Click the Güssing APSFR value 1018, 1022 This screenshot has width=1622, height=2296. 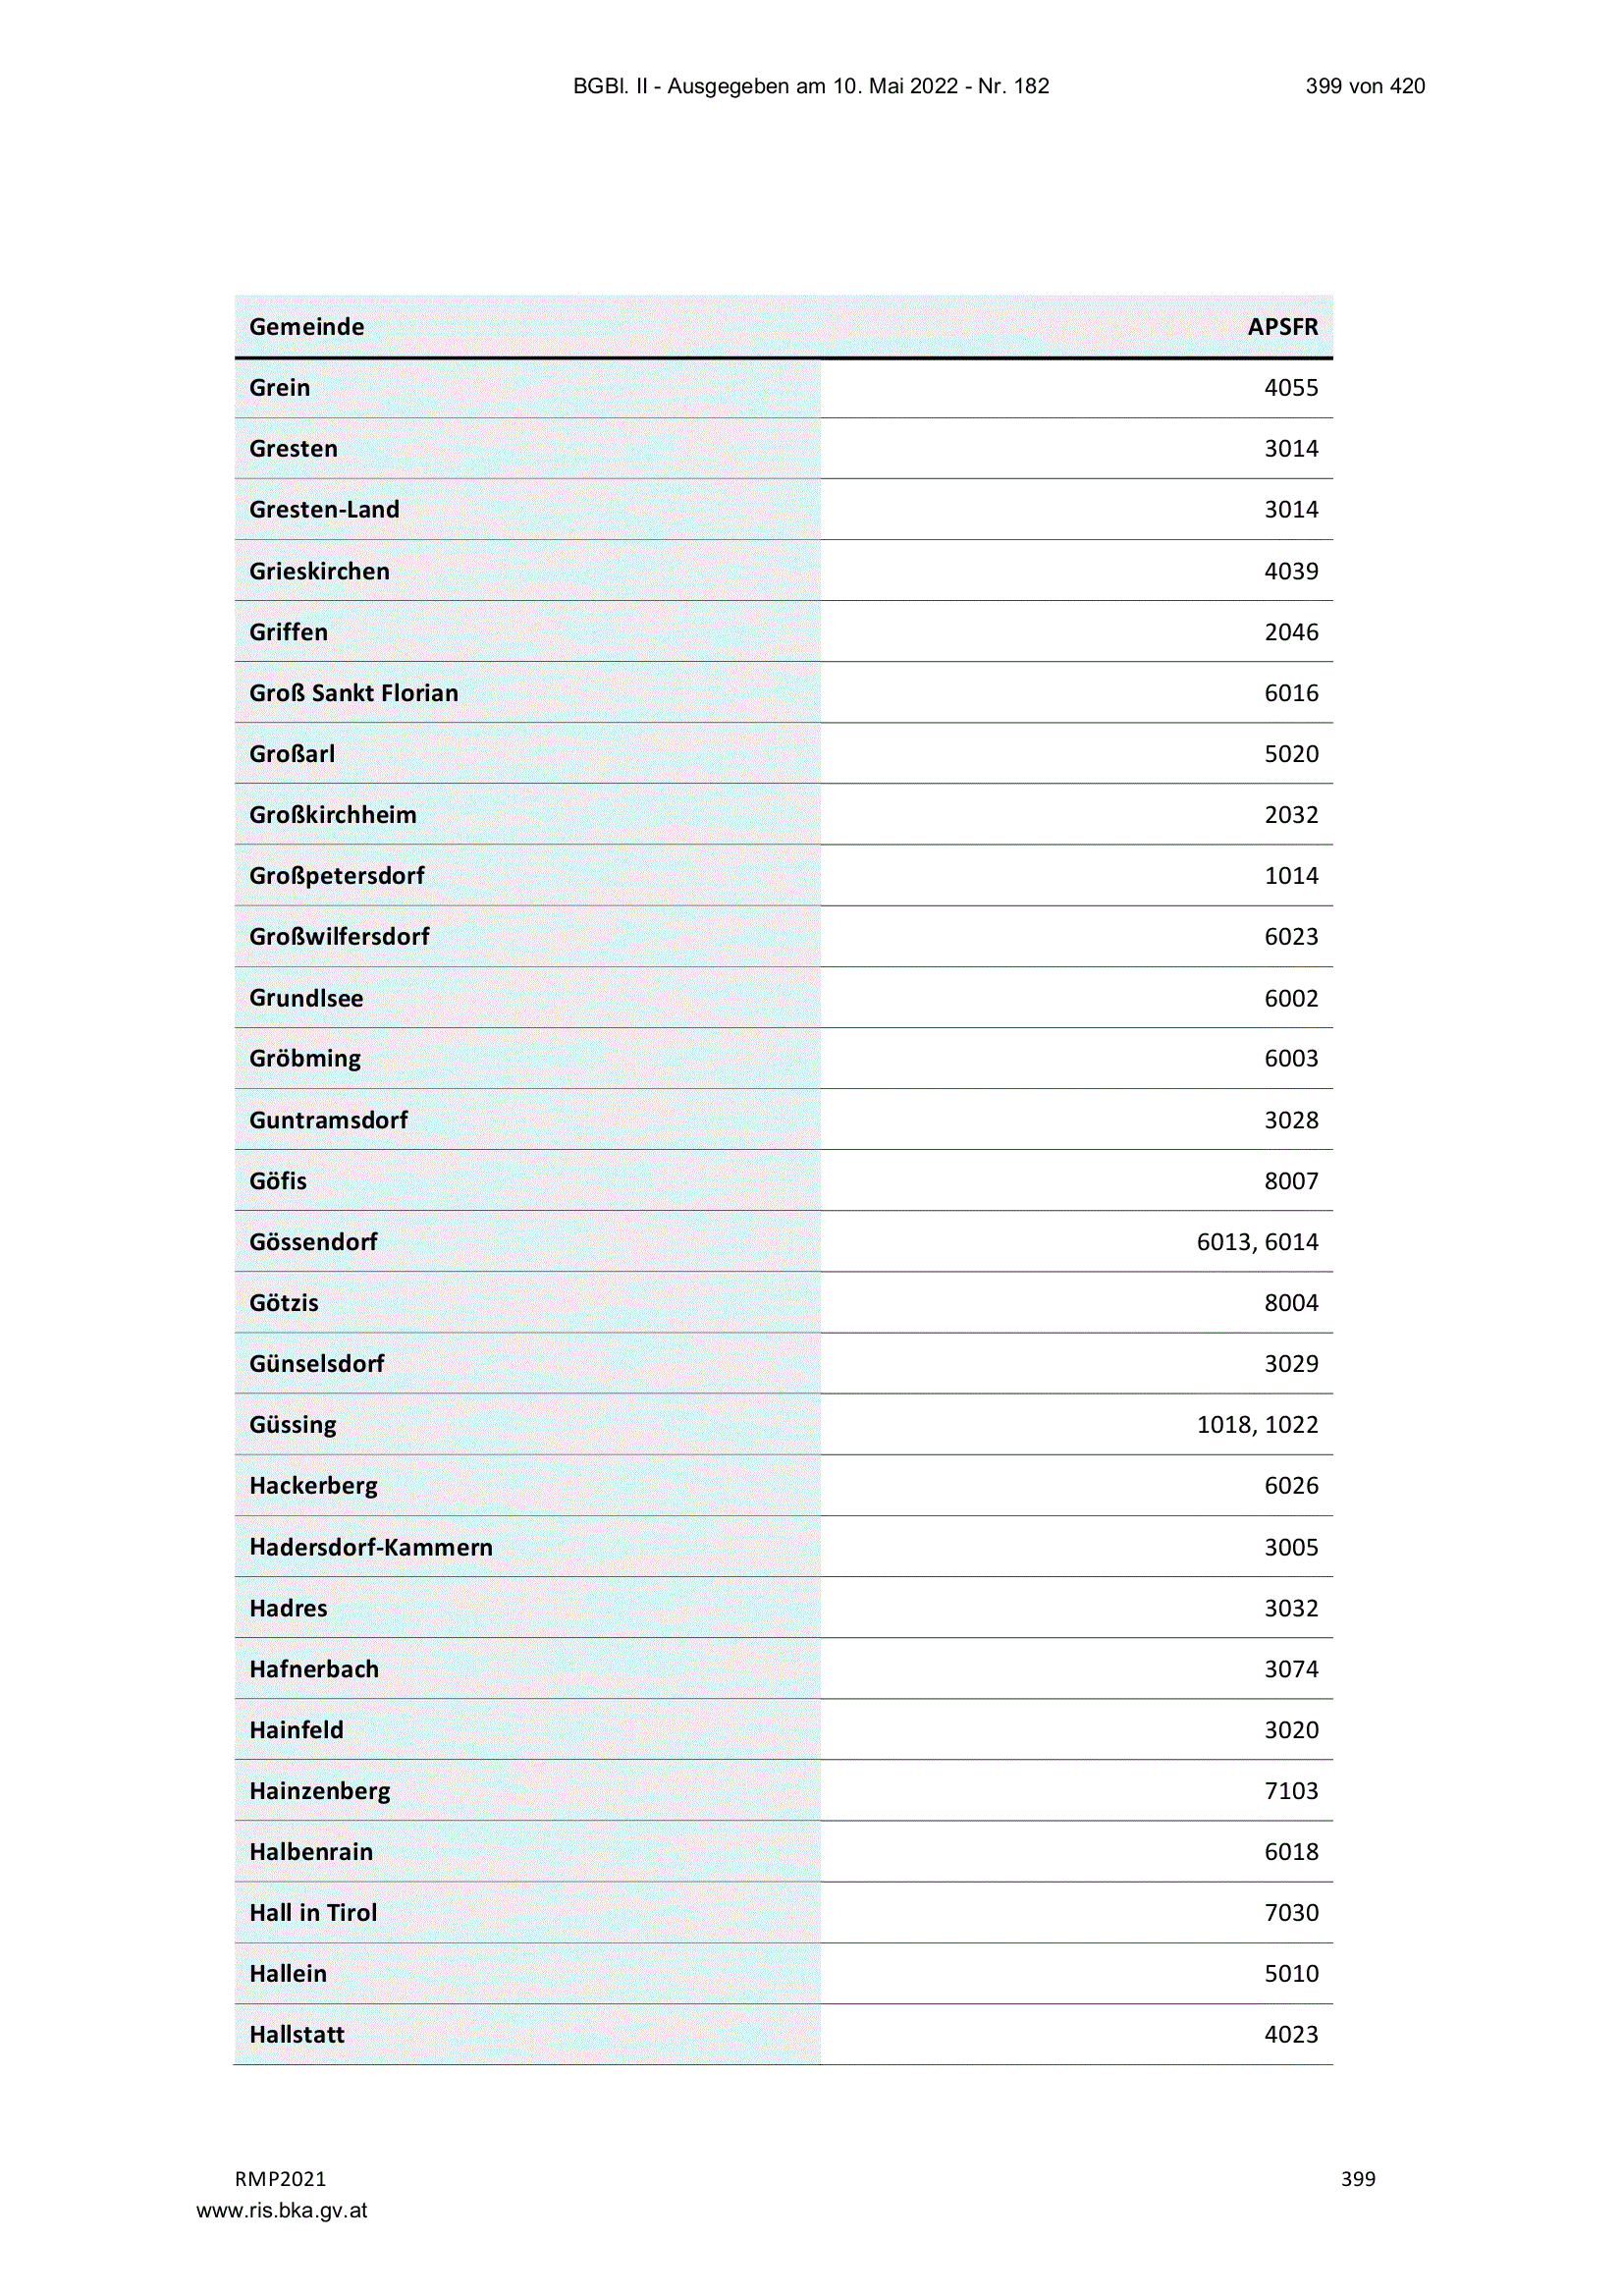1257,1425
